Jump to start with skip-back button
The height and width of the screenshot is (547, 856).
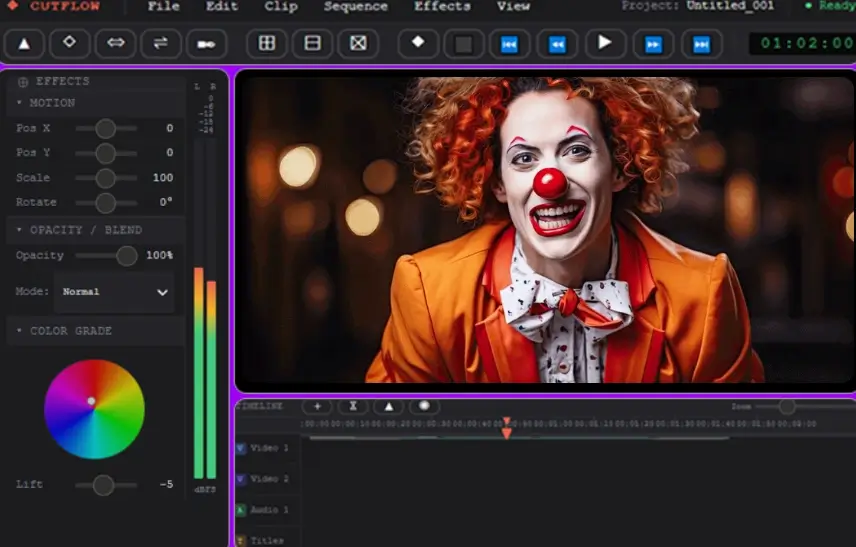(509, 44)
